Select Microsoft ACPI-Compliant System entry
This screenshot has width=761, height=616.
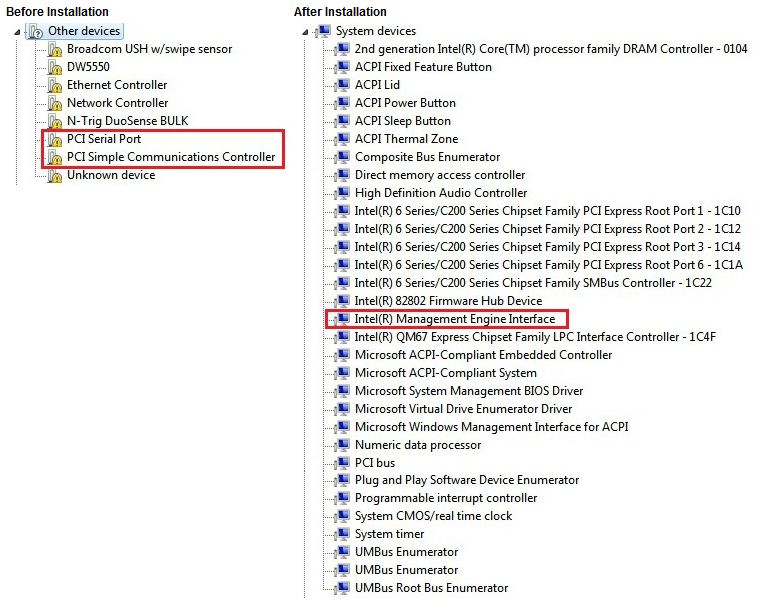tap(446, 373)
